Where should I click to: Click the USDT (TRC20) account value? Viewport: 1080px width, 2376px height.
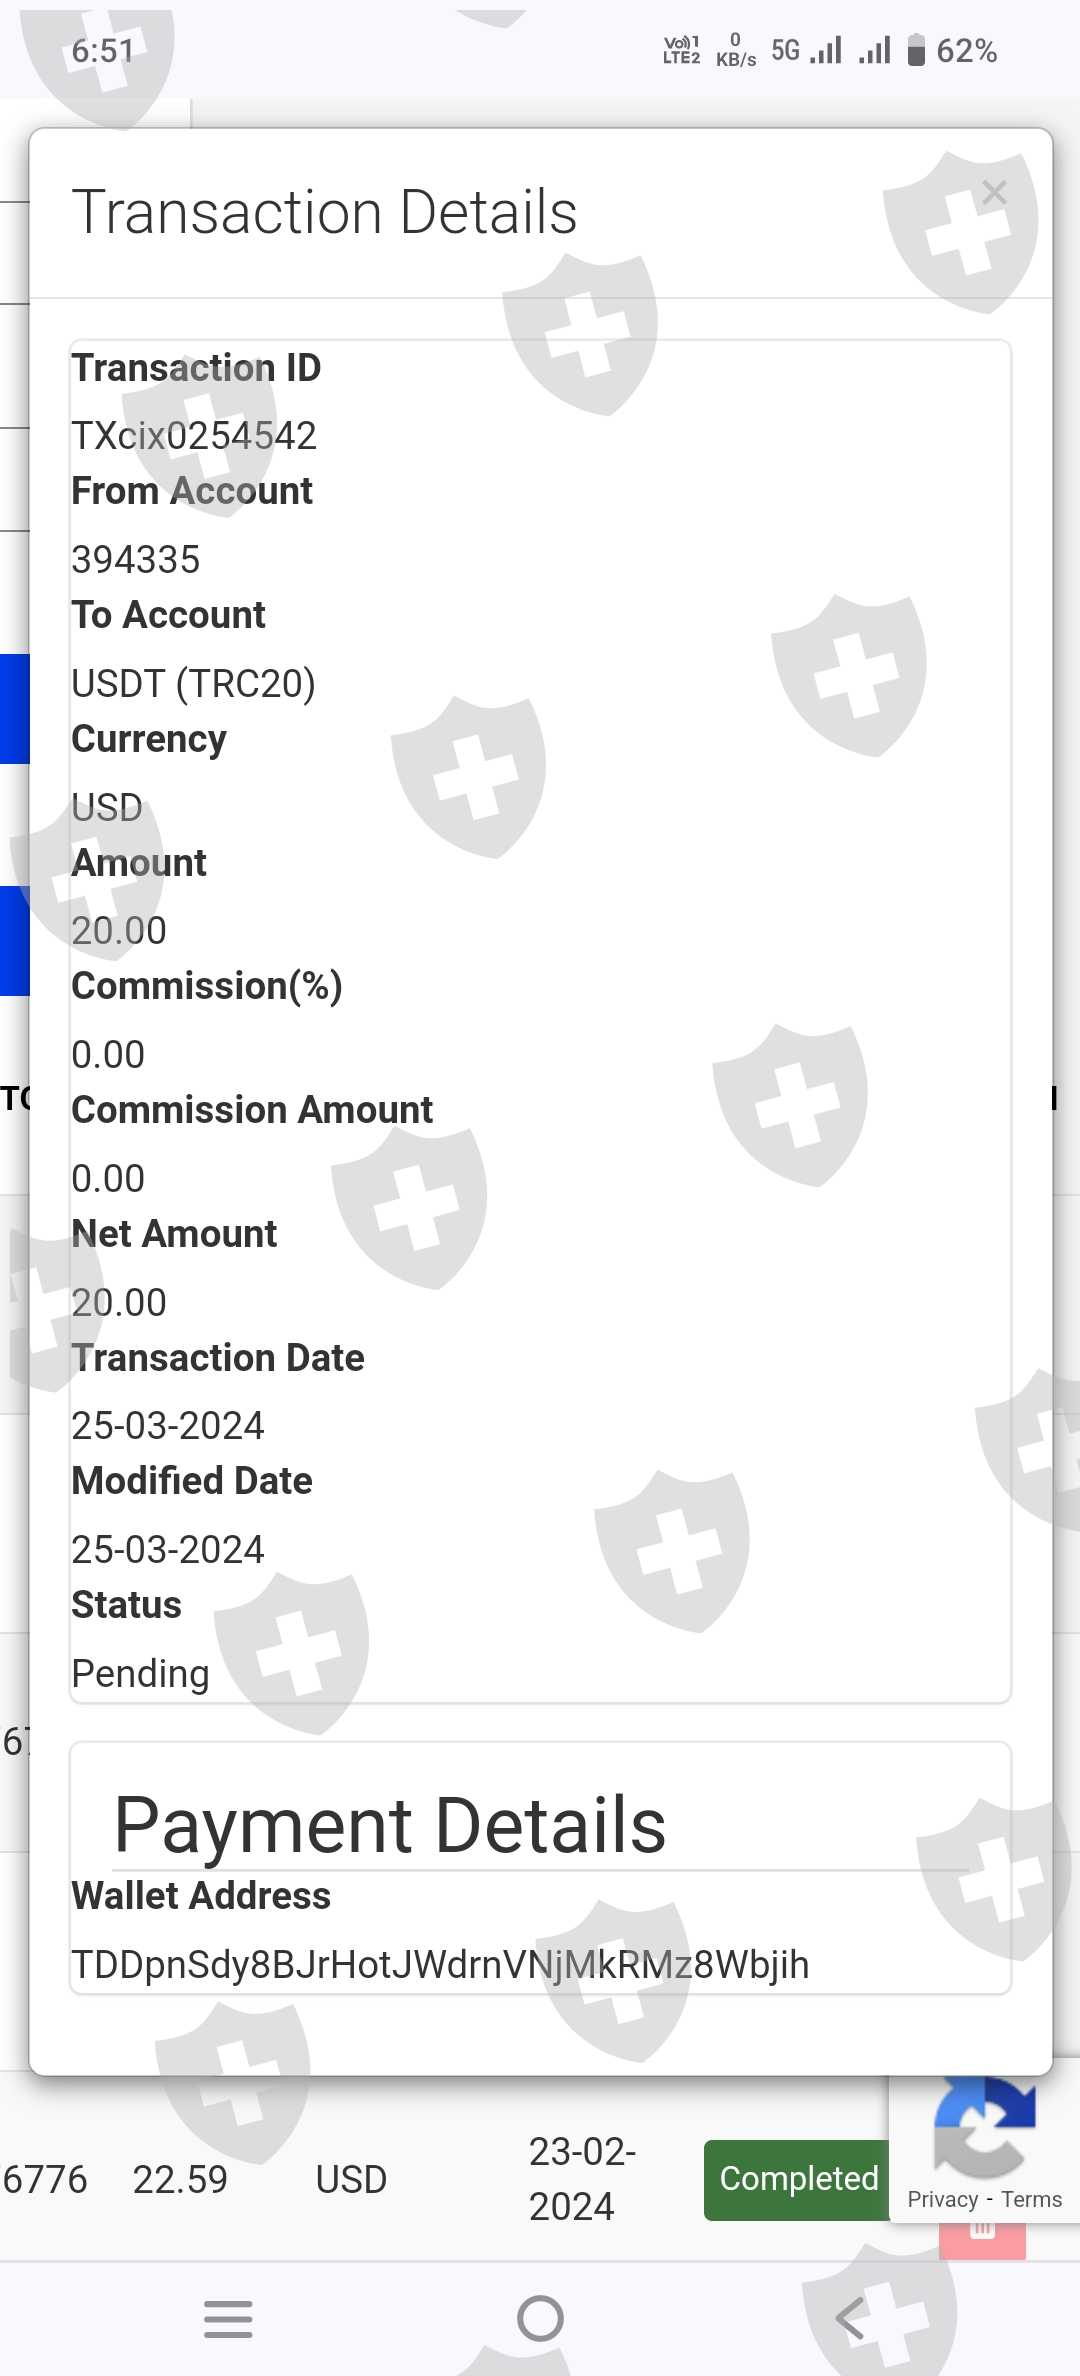pos(193,684)
